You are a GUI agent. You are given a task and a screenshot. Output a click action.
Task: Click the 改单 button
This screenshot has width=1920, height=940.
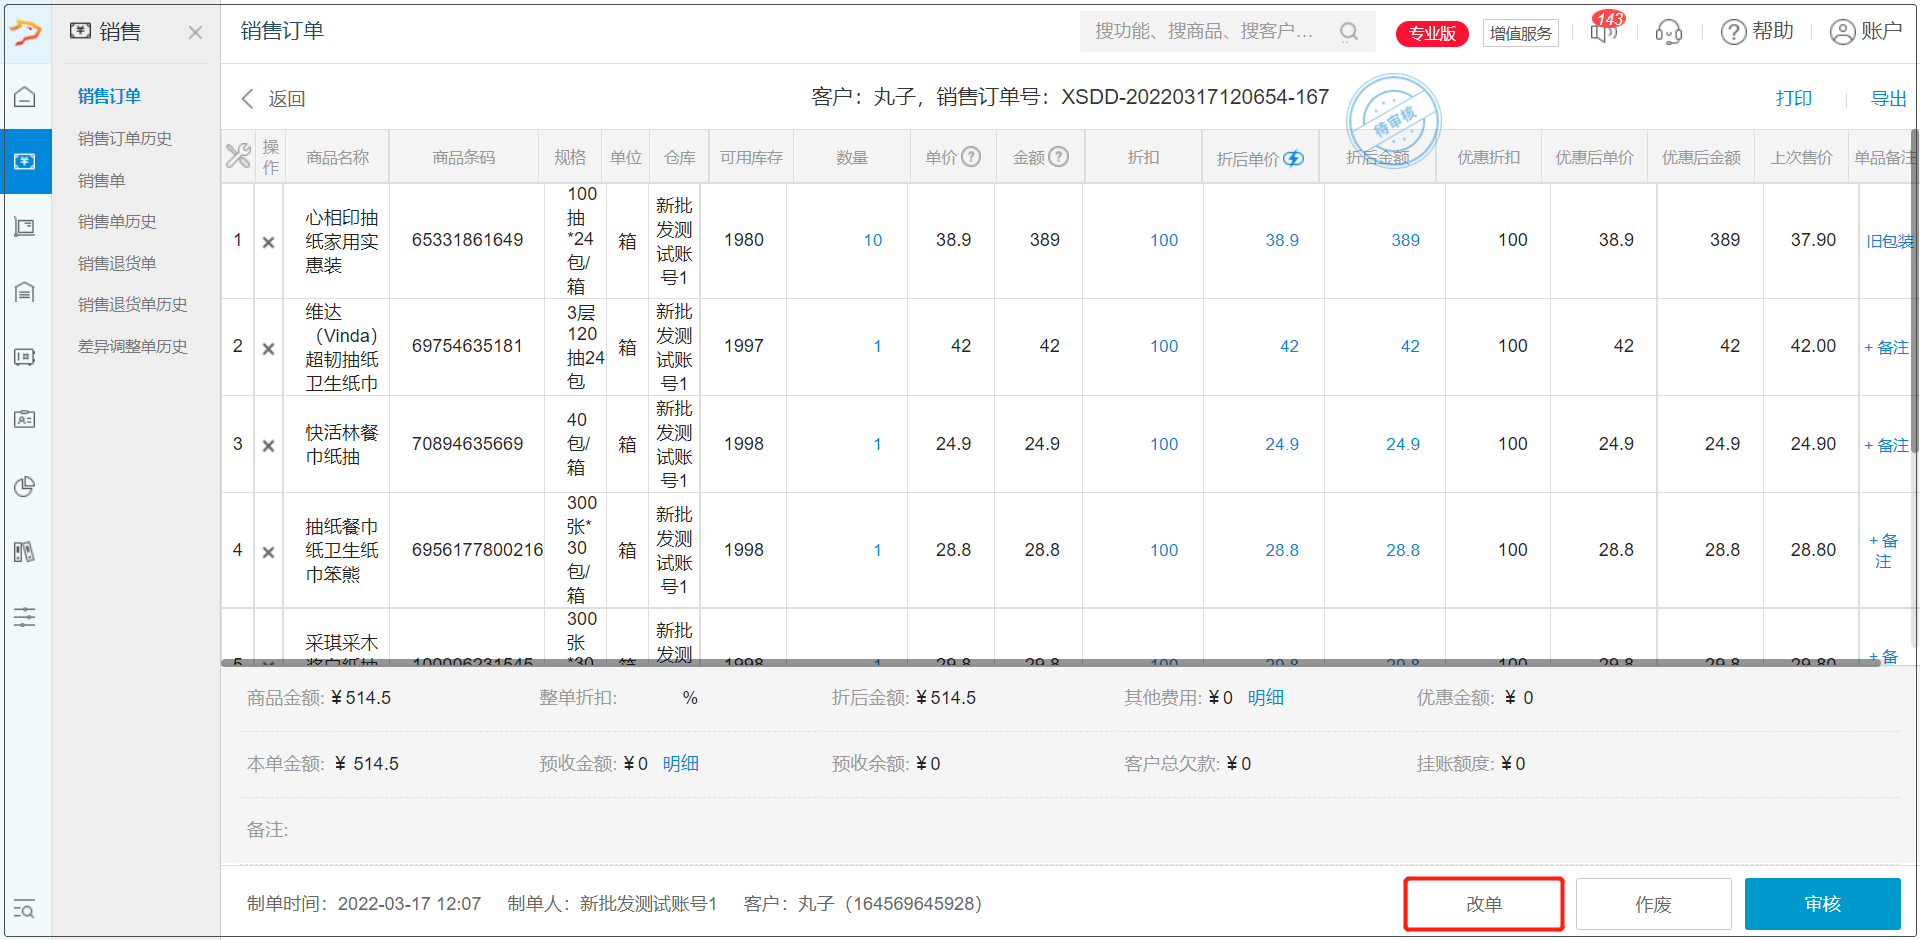point(1484,904)
